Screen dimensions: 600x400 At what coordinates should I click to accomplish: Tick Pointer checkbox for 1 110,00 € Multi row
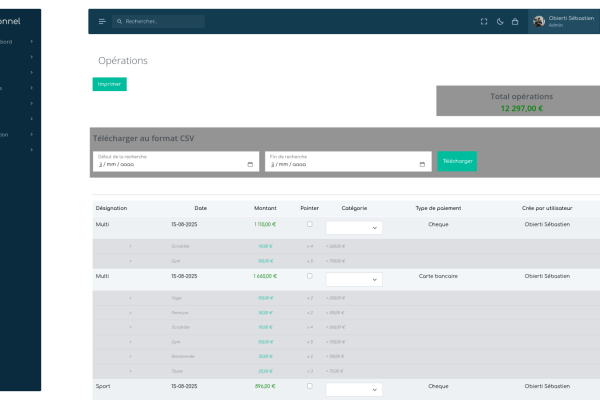[x=310, y=224]
